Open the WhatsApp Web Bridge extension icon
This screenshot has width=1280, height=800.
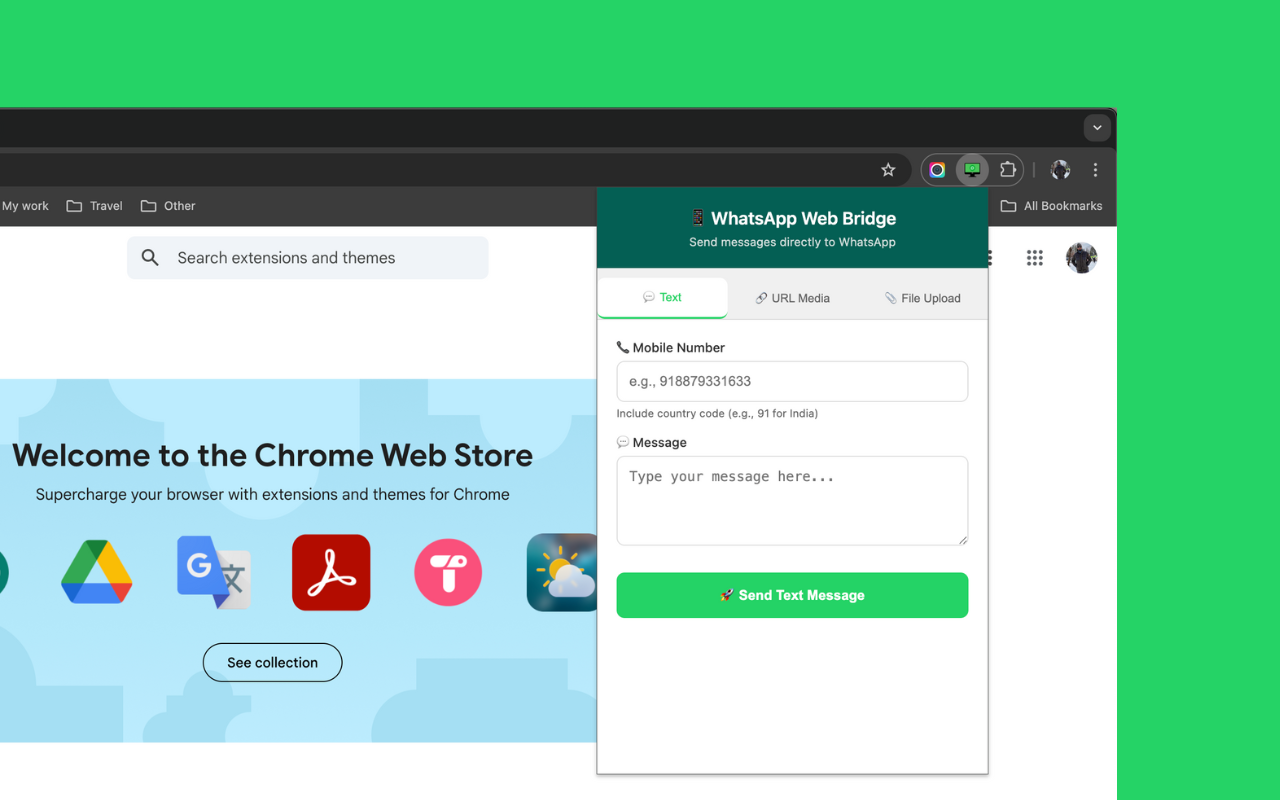pos(971,169)
